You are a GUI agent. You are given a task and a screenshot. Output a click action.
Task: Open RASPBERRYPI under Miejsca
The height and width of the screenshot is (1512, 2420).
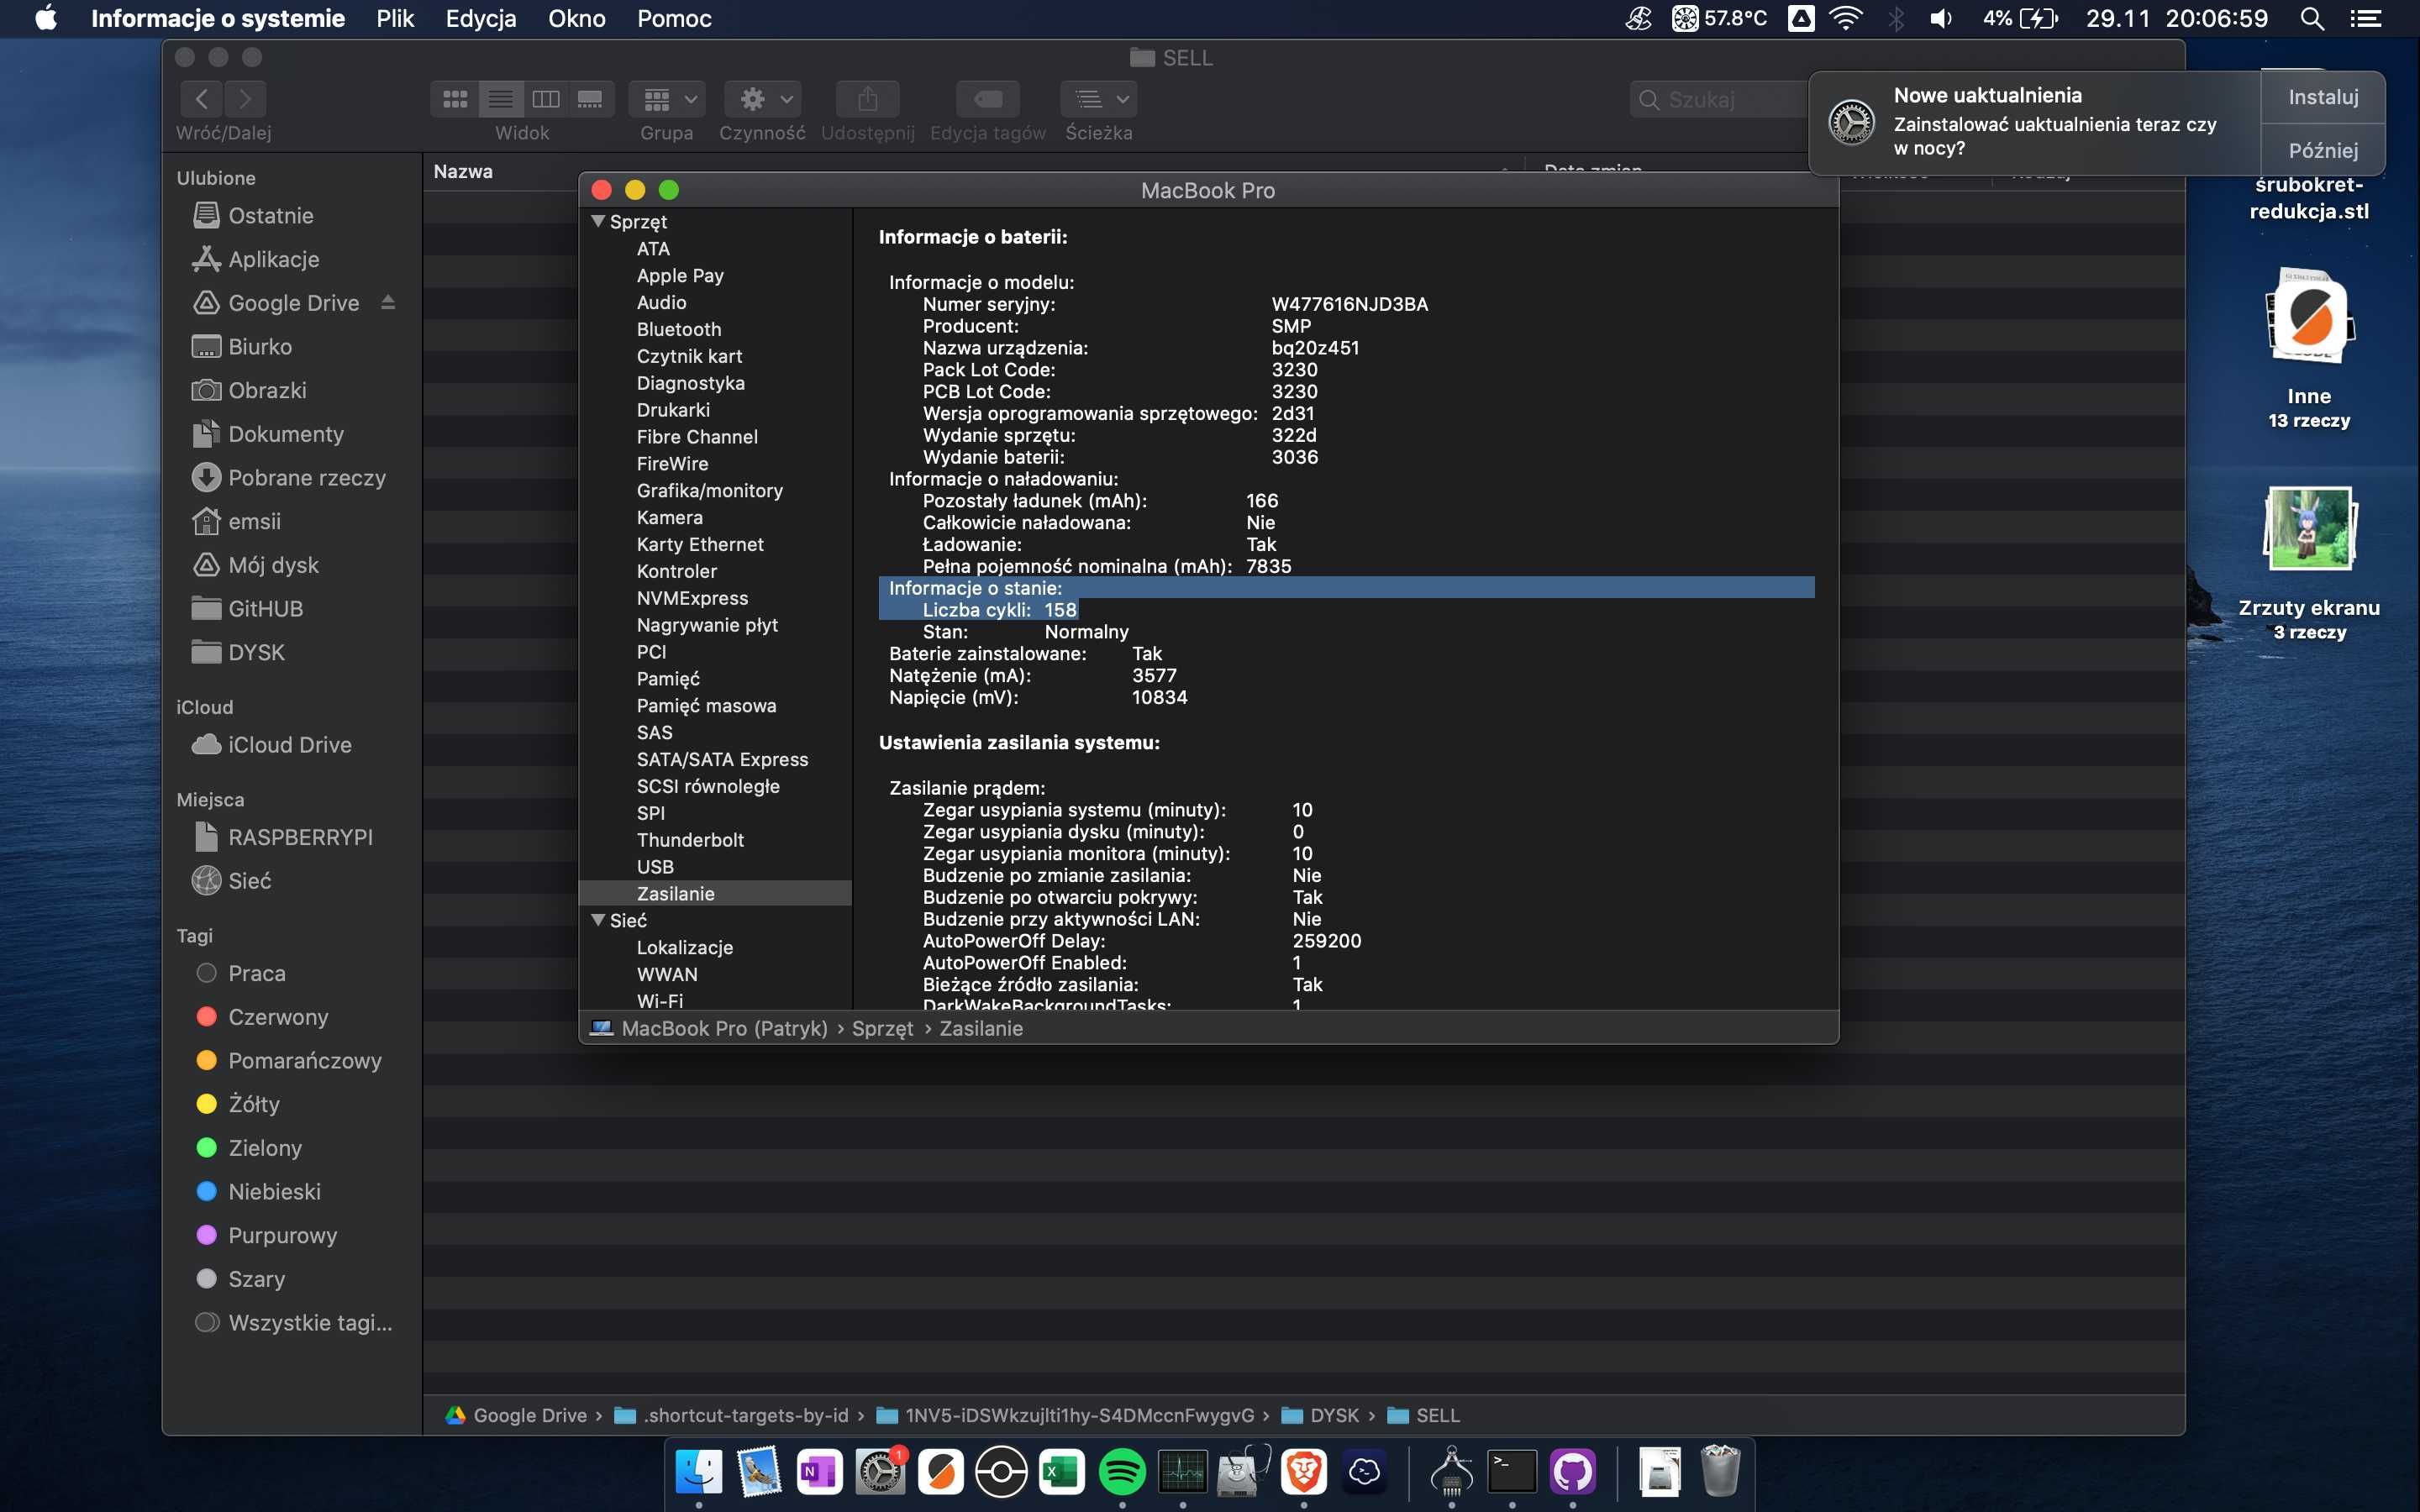(x=292, y=837)
